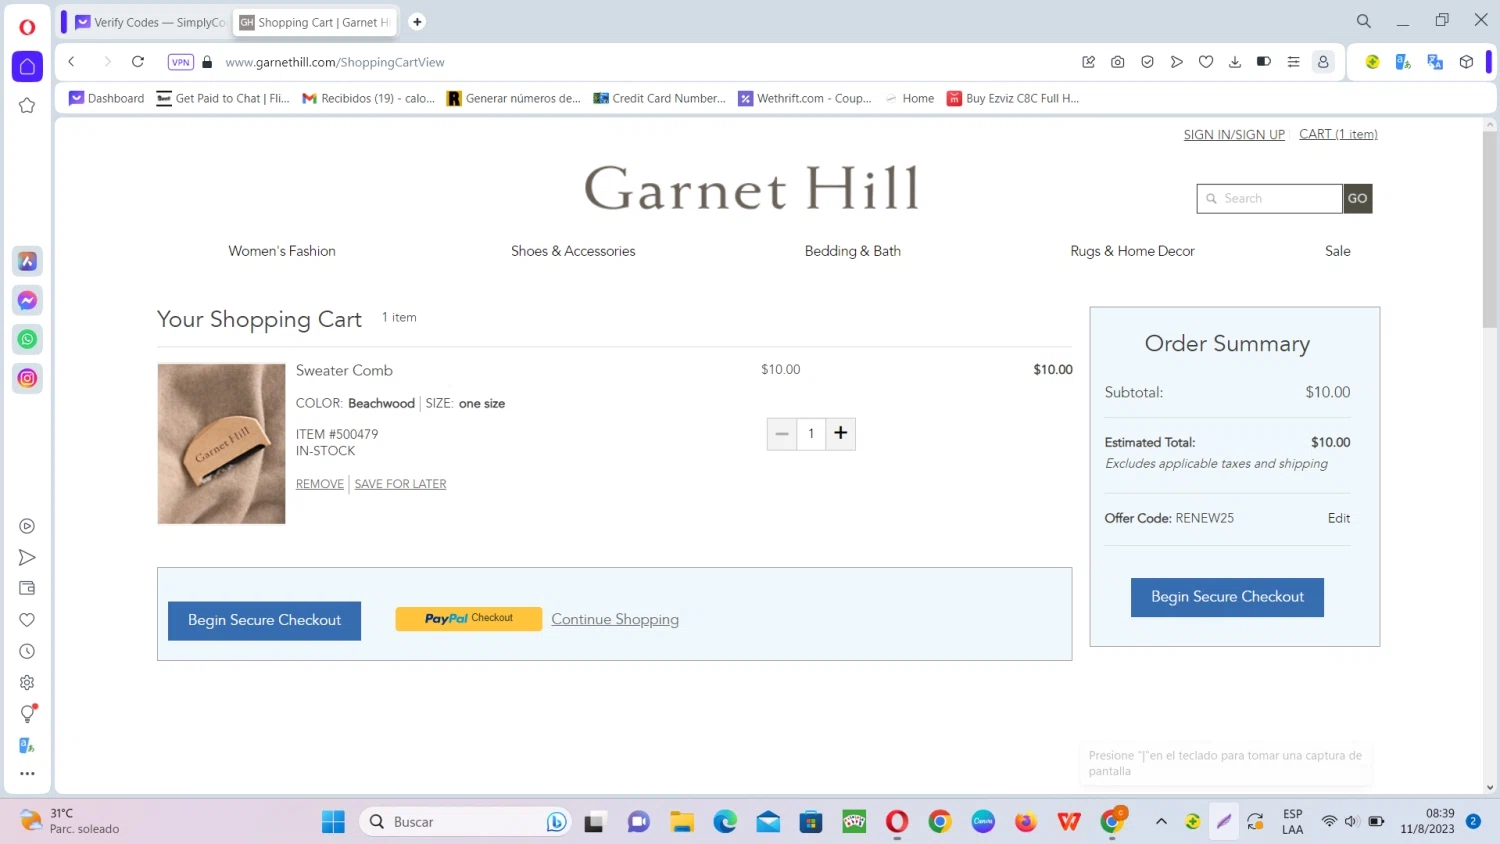This screenshot has height=844, width=1500.
Task: Click the Opera sidebar home icon
Action: 27,66
